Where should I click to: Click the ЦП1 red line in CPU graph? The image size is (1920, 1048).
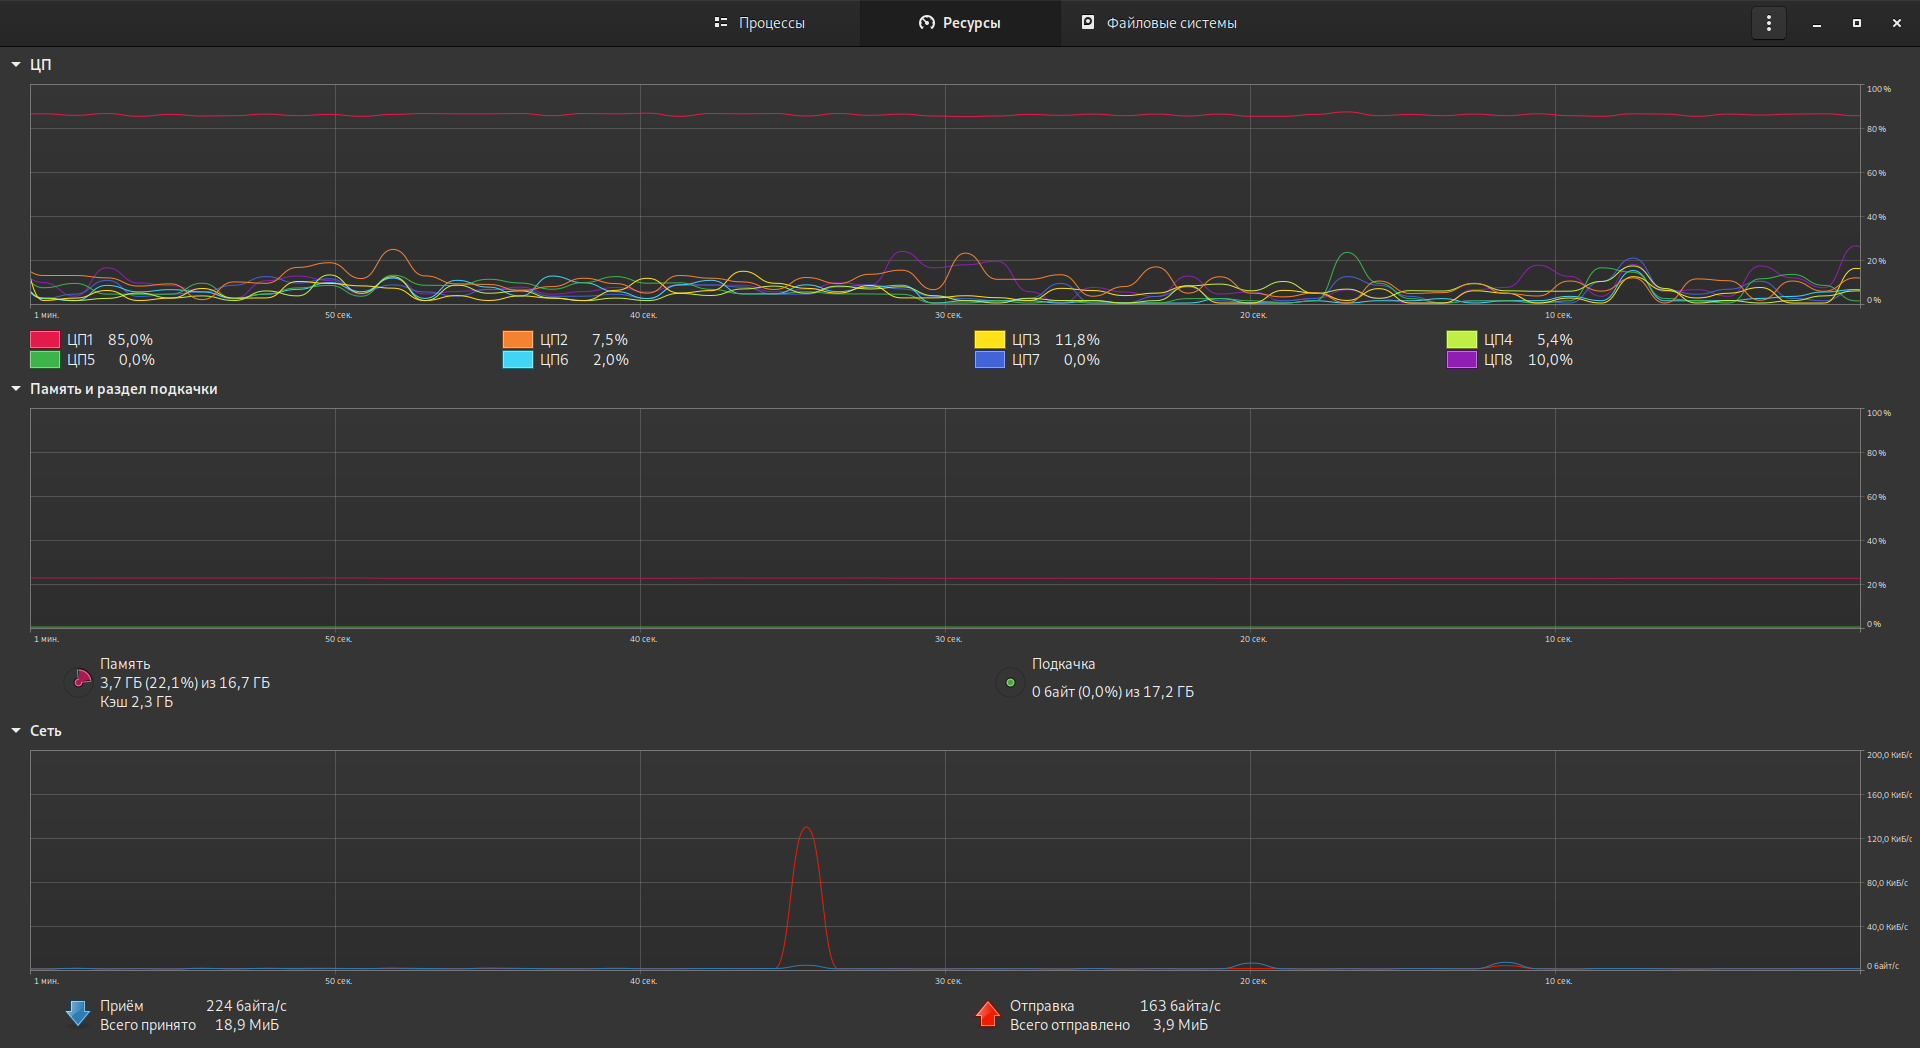point(945,115)
